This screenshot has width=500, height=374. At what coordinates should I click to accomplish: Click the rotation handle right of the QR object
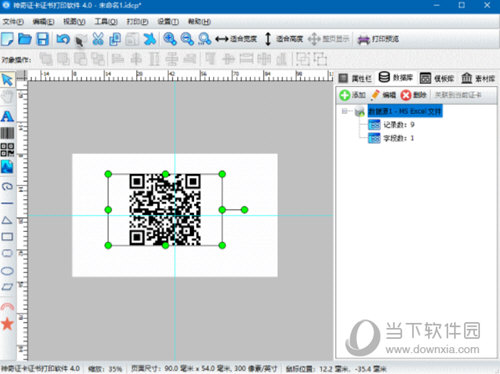244,210
